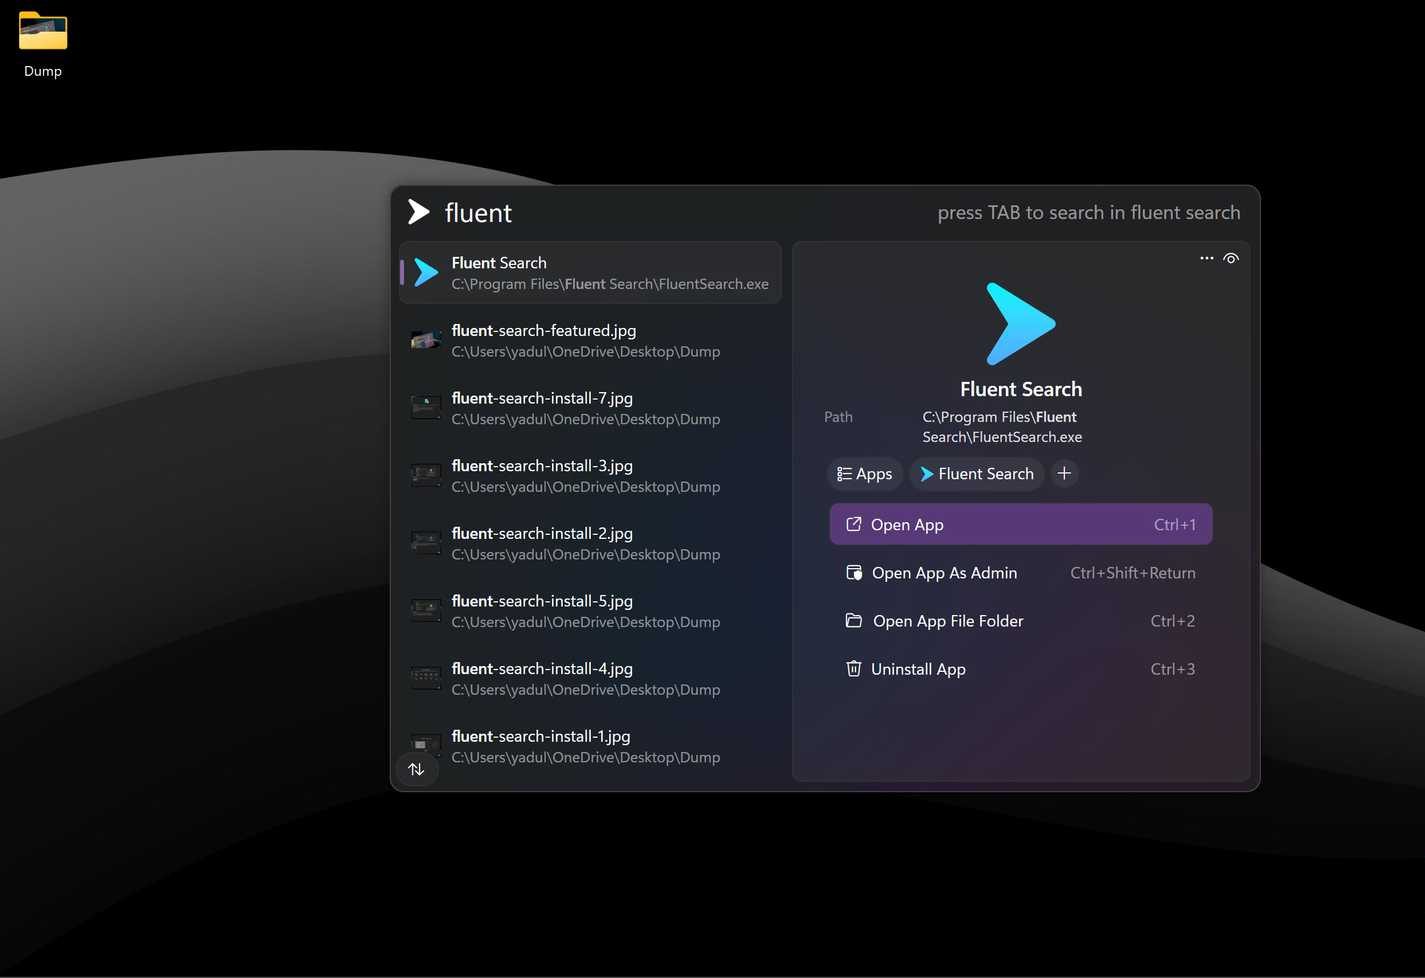Viewport: 1425px width, 978px height.
Task: Select the Uninstall App trash icon
Action: 854,668
